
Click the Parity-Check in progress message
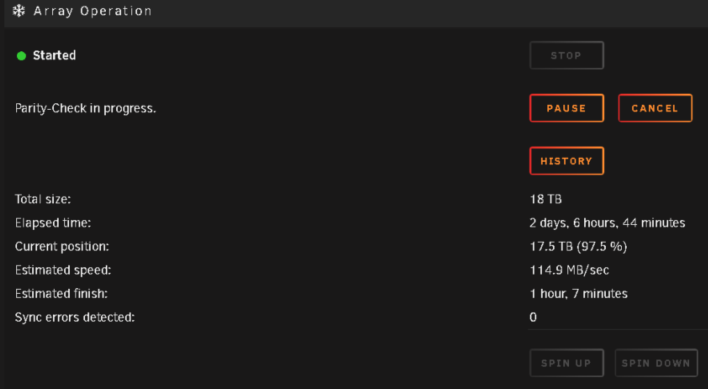85,109
